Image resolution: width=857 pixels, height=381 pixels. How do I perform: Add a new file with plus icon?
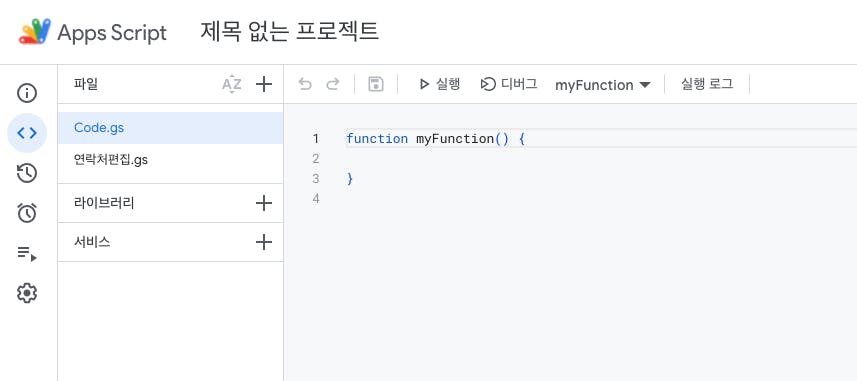(264, 84)
